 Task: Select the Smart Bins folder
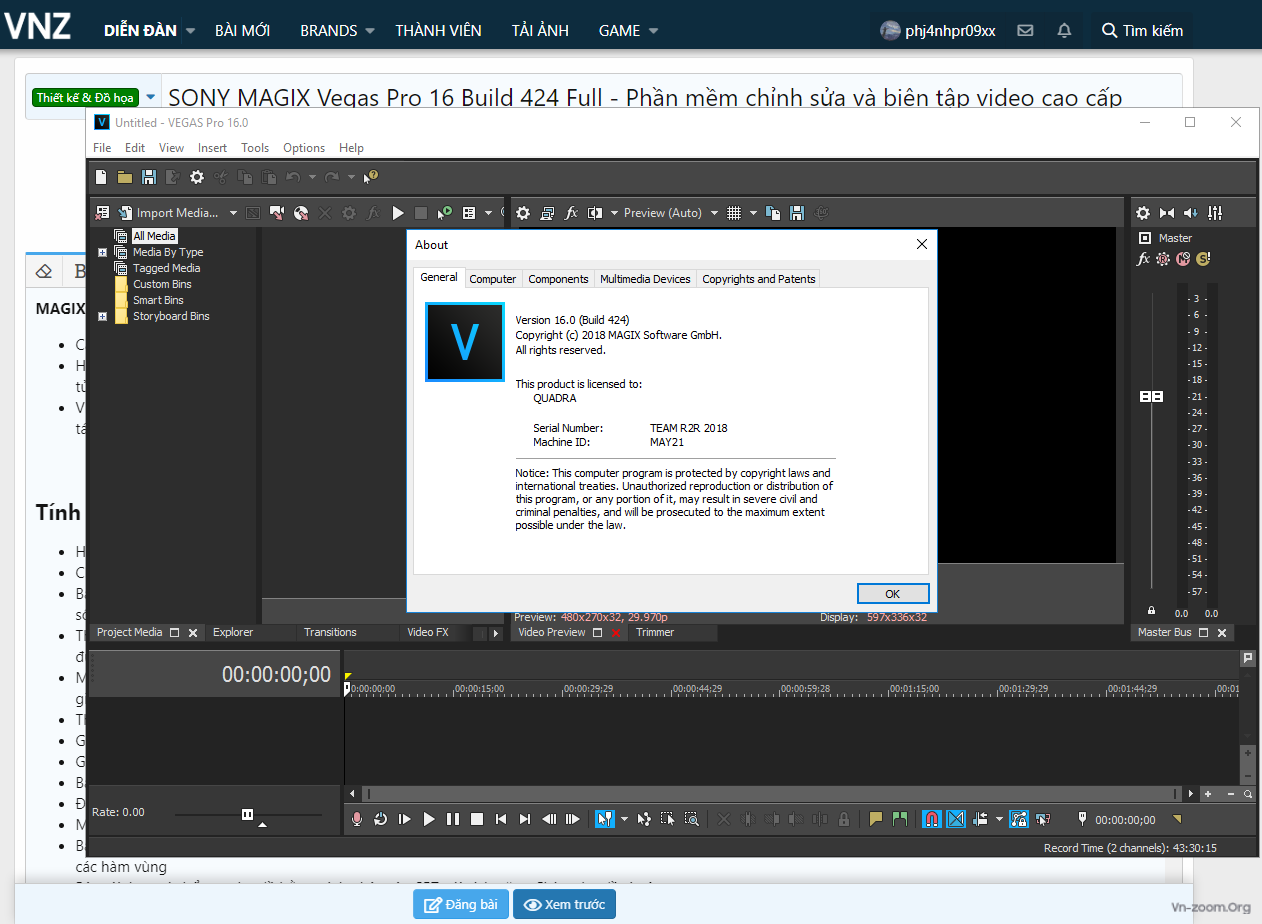click(158, 300)
